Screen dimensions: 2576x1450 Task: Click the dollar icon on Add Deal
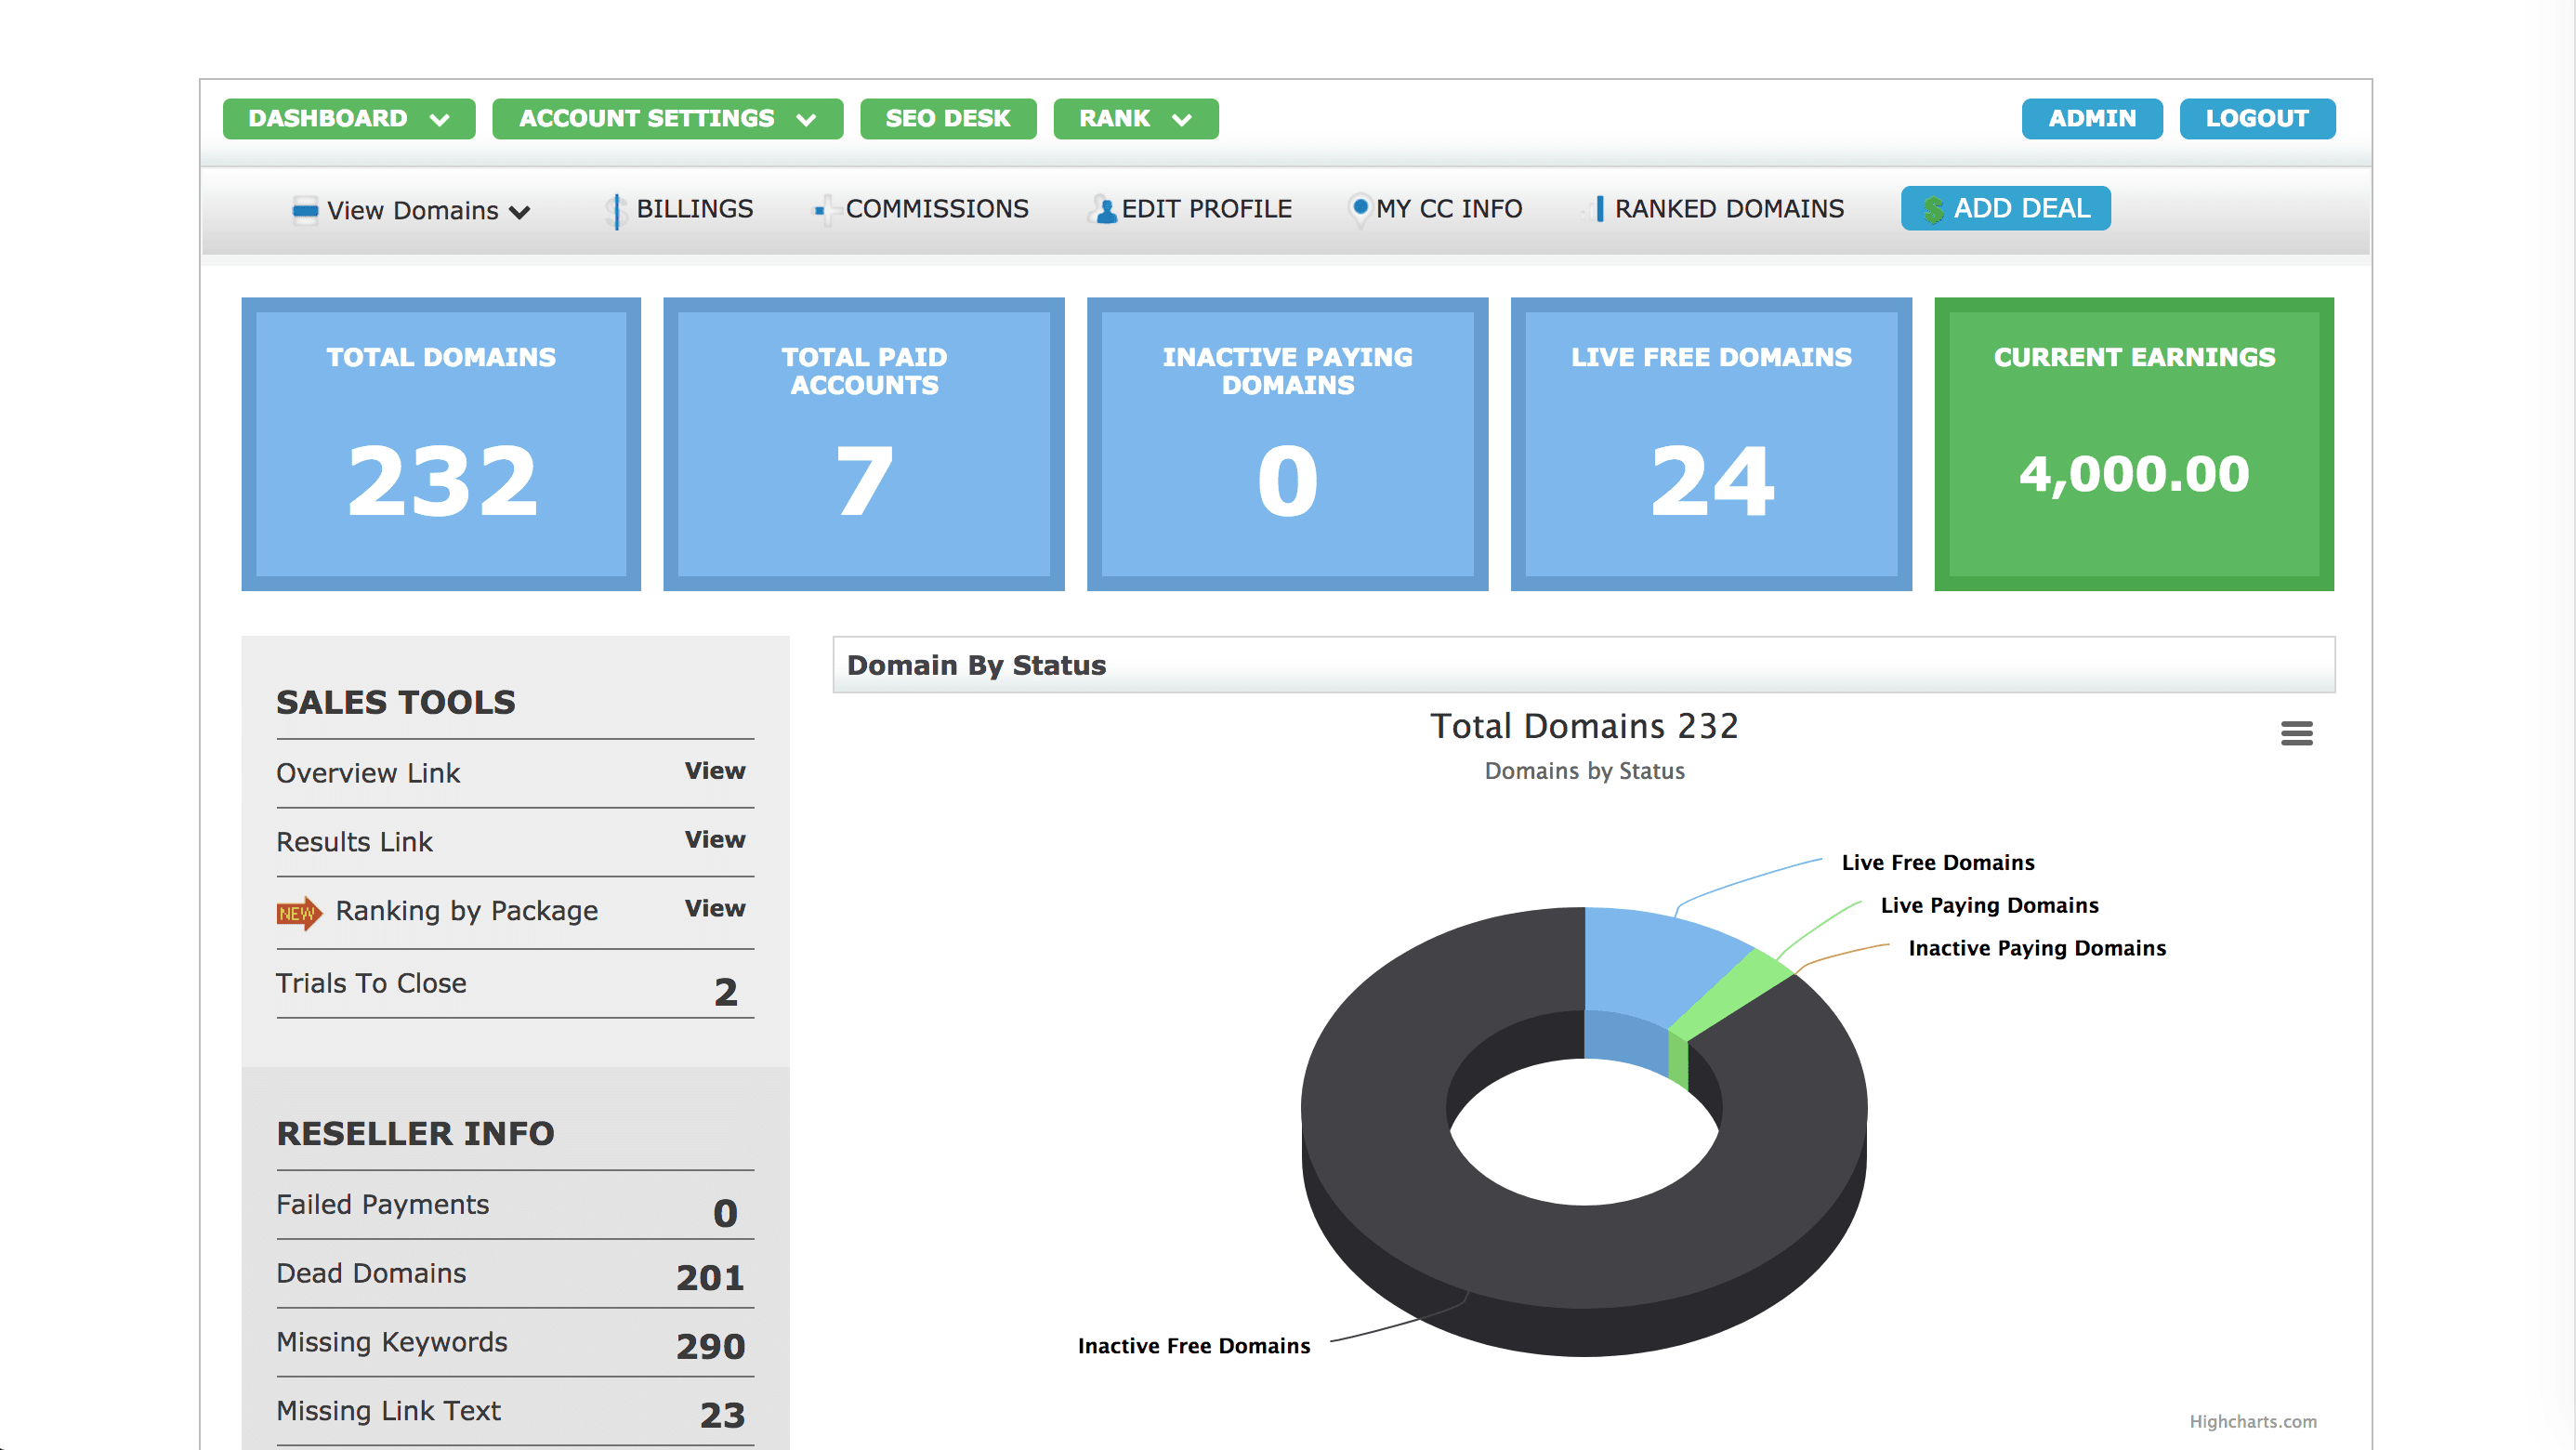[1933, 210]
